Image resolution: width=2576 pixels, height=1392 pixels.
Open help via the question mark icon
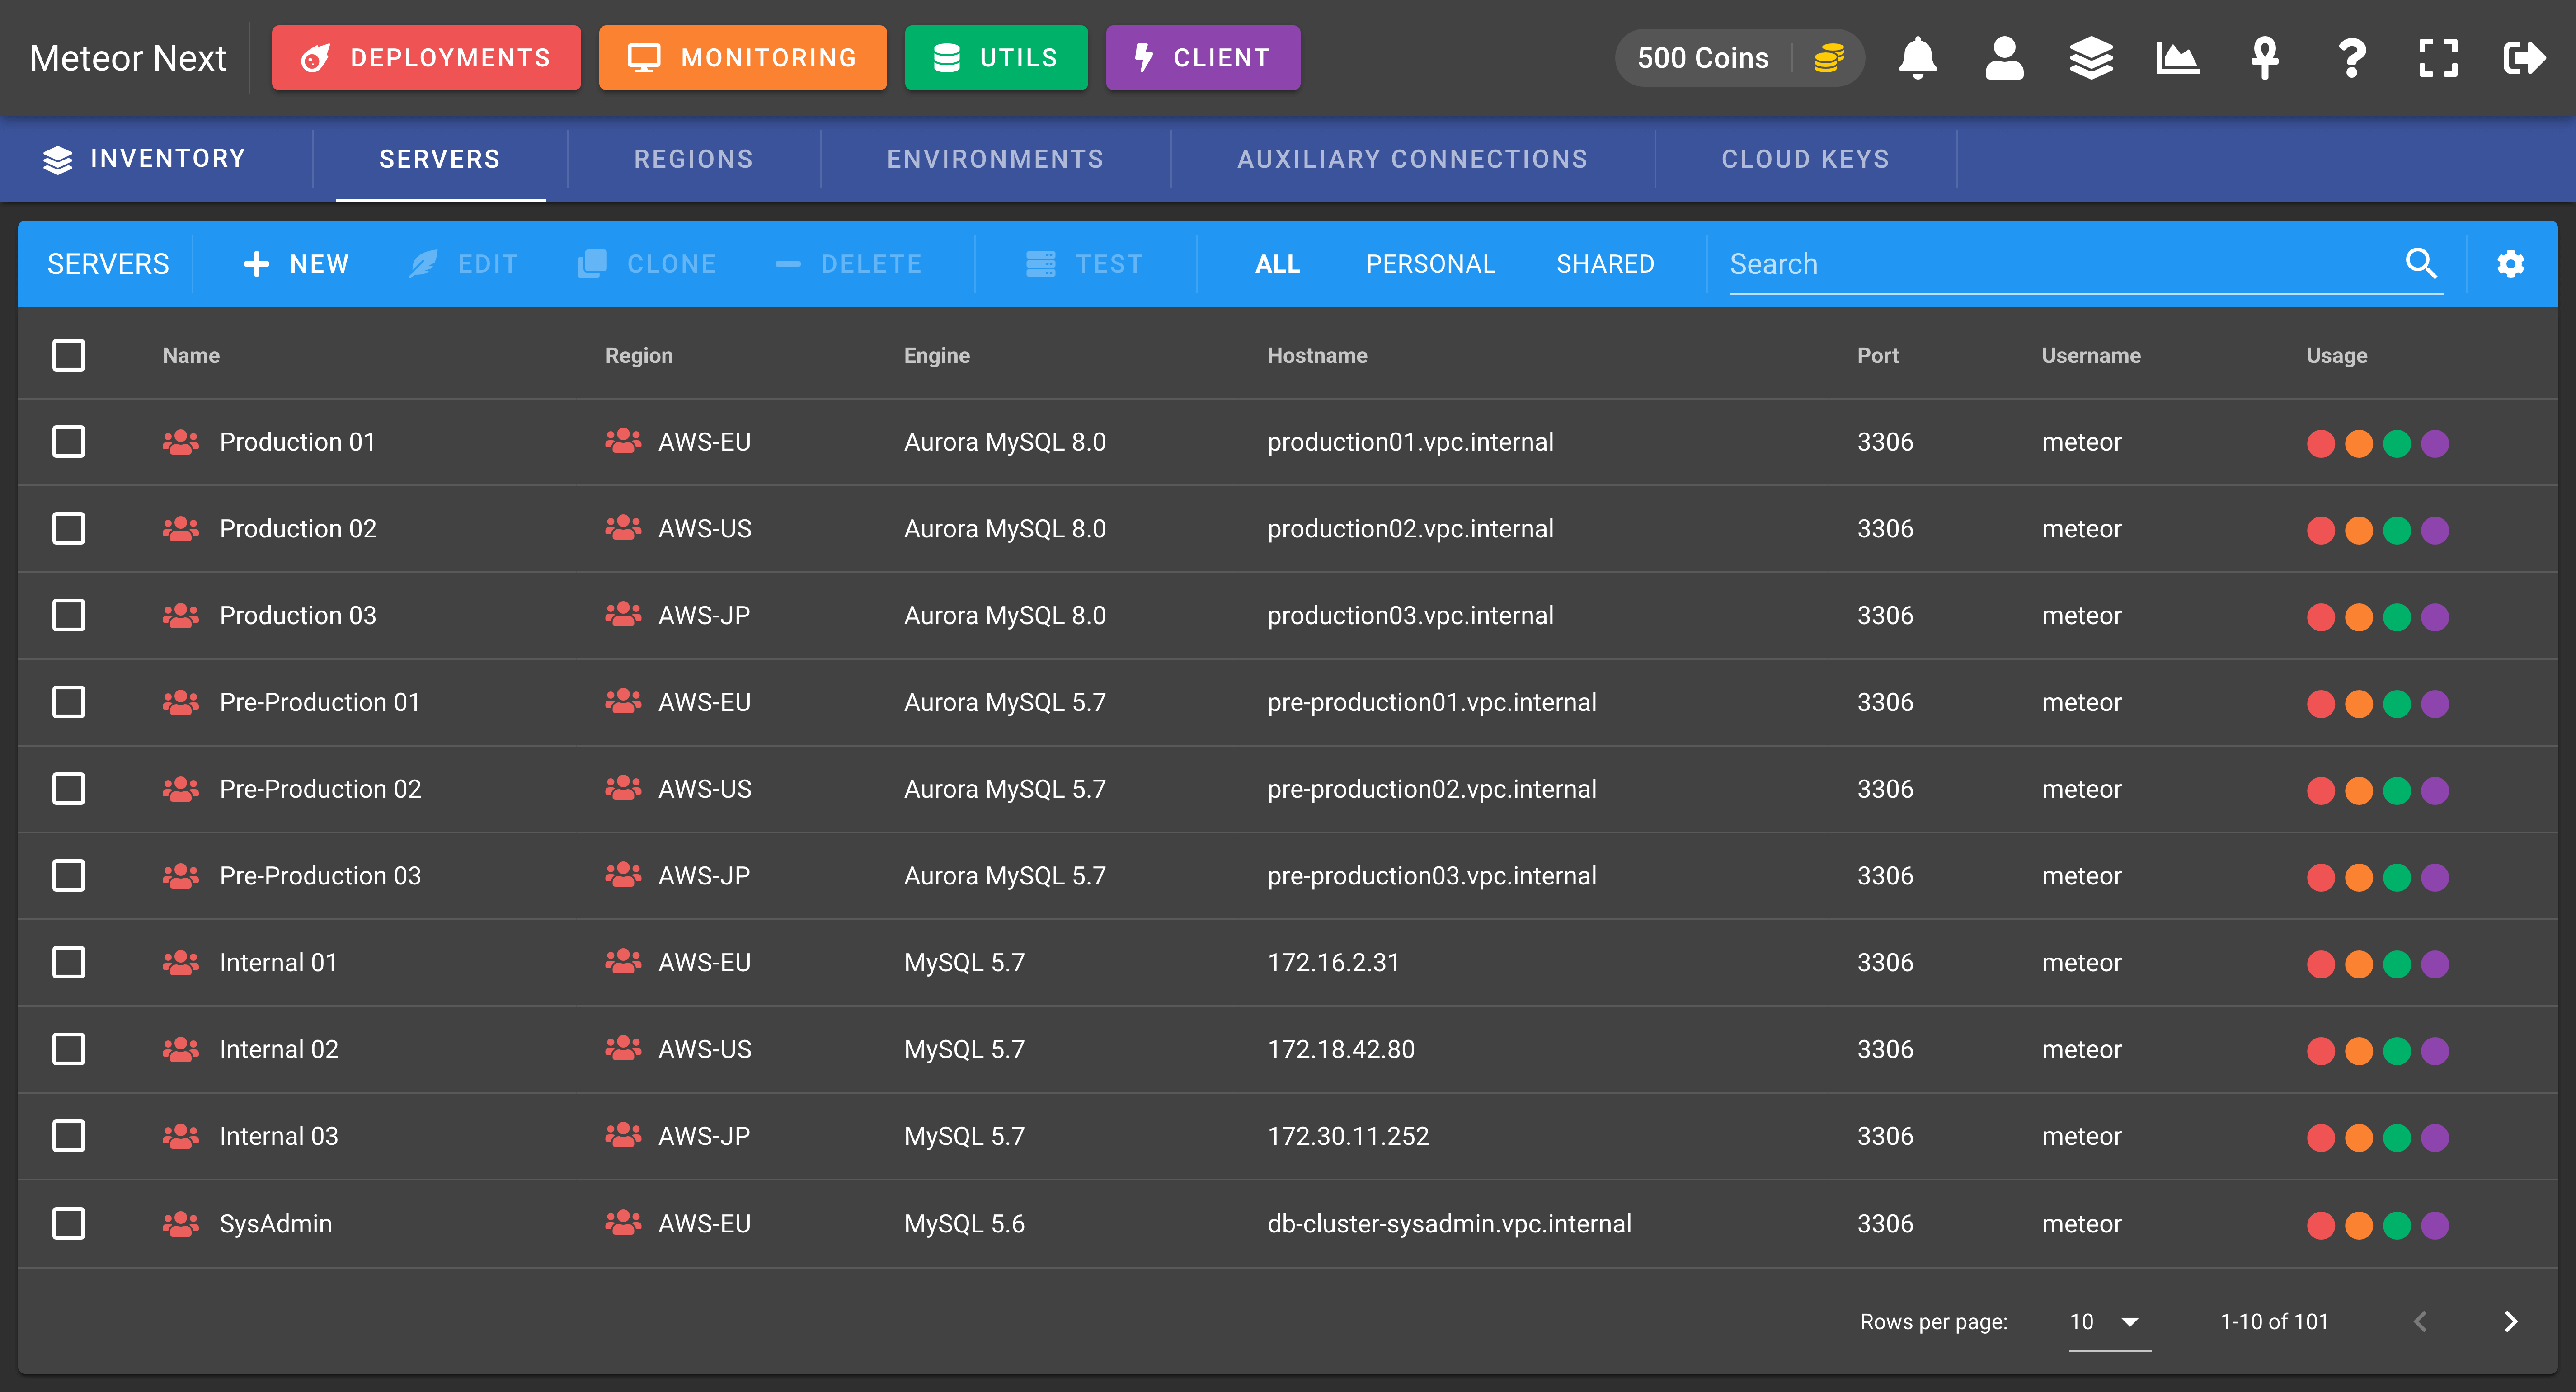2351,58
